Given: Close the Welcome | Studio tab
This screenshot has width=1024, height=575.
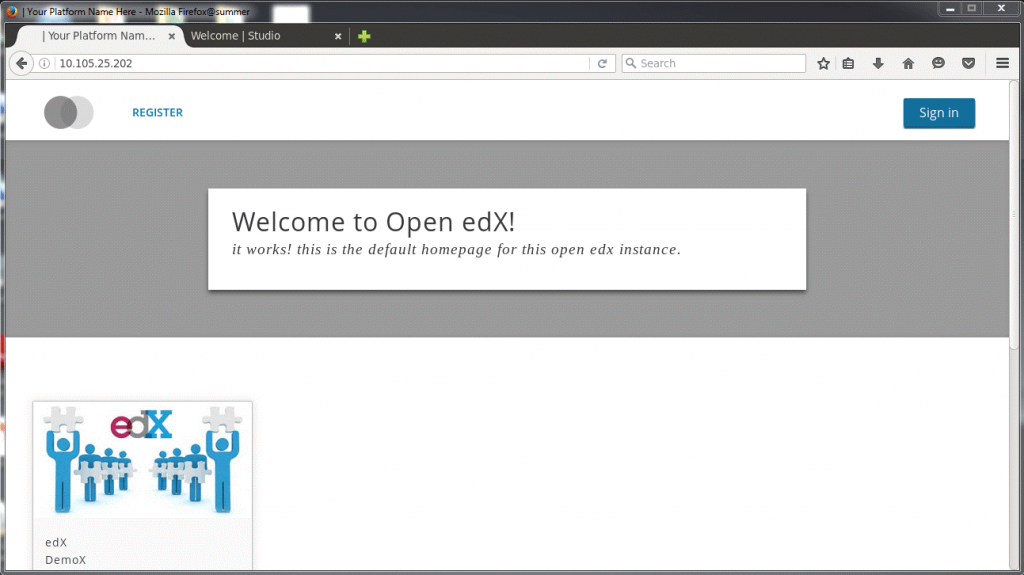Looking at the screenshot, I should 338,37.
